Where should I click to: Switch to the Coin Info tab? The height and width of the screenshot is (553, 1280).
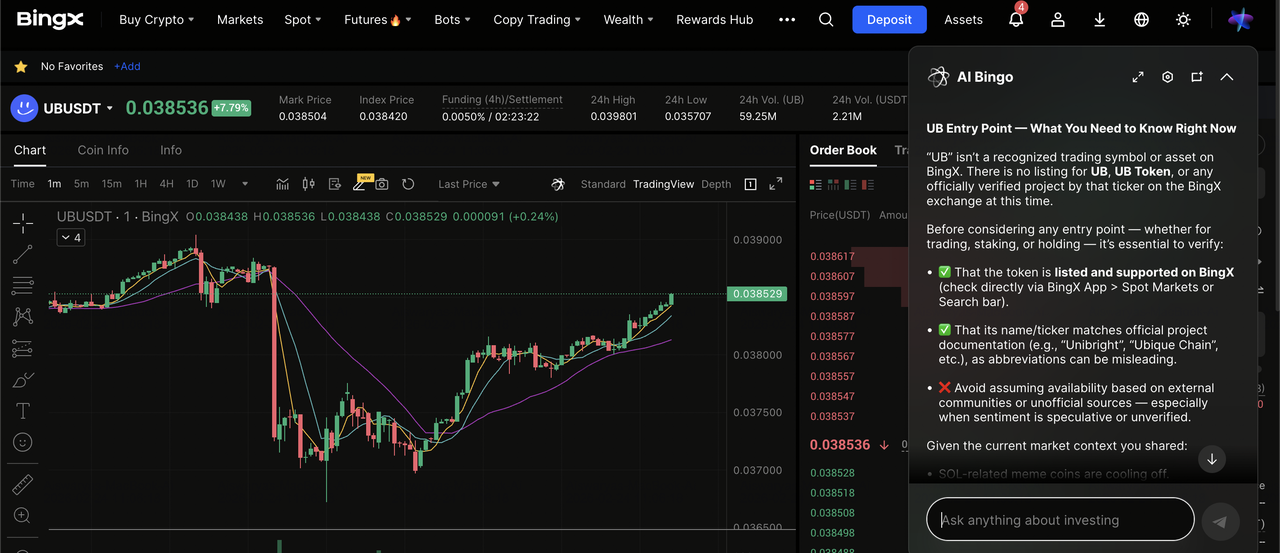(x=103, y=150)
